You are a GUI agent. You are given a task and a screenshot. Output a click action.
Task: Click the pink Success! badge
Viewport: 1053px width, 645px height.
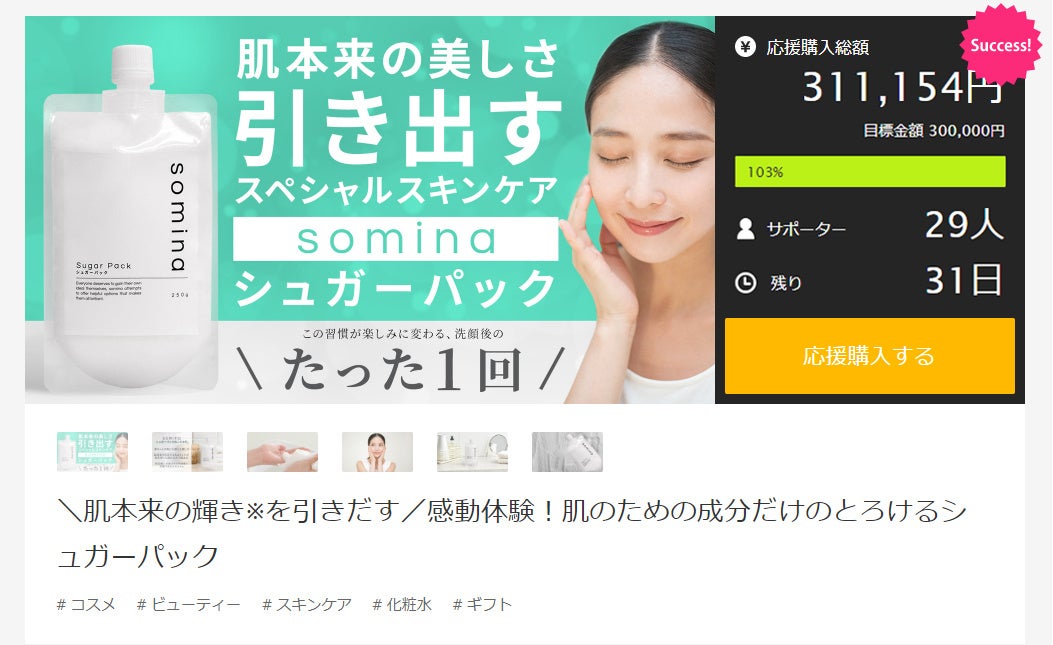coord(1000,45)
